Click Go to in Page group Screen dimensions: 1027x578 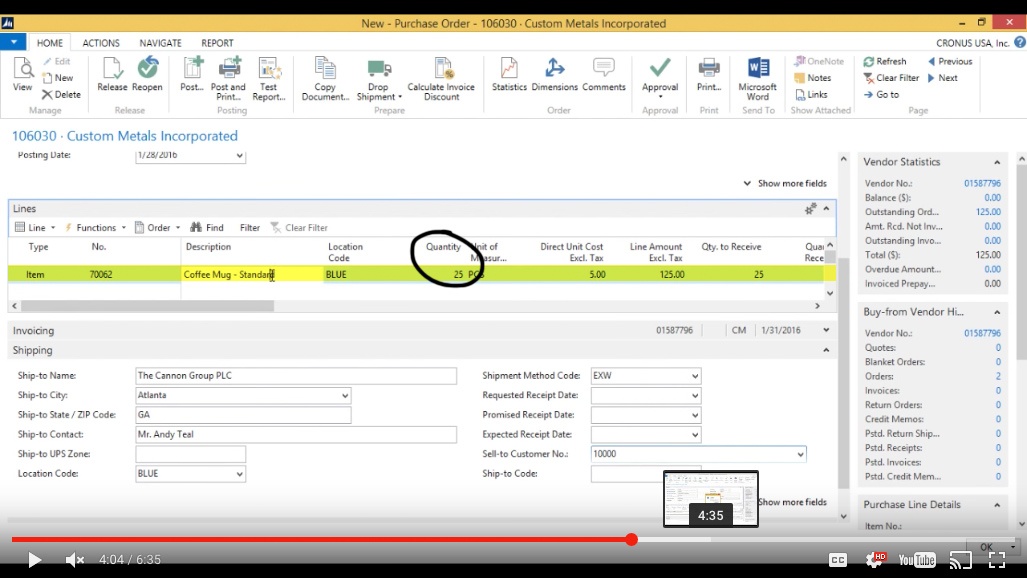pos(881,94)
